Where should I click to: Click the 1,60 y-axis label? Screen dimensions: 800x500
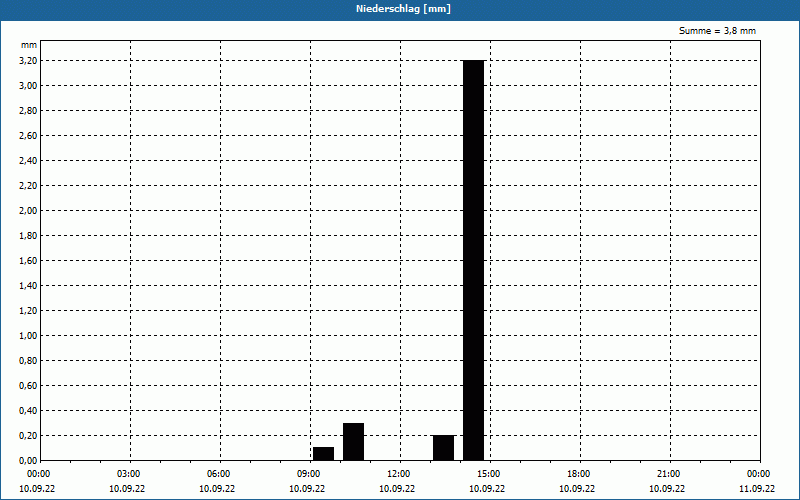click(28, 261)
